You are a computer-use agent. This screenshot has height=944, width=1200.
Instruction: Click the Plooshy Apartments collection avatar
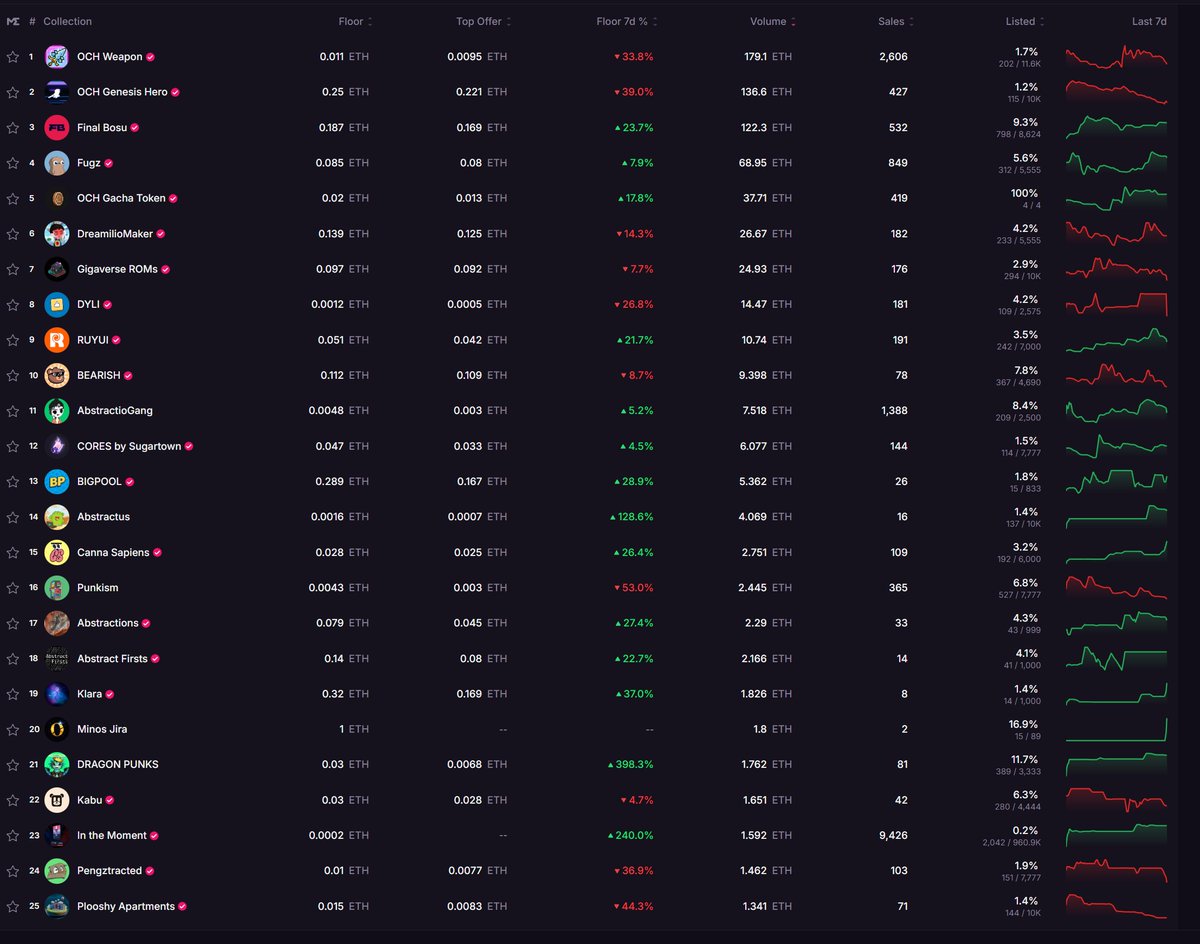pos(57,906)
